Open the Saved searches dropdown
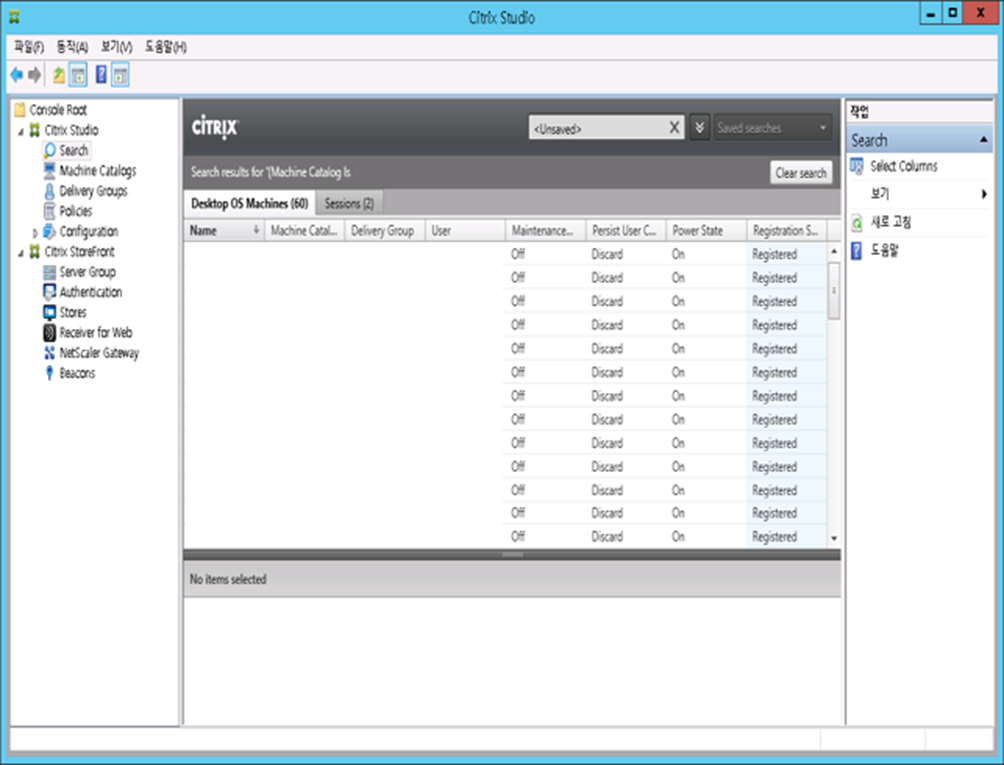1004x765 pixels. coord(772,128)
